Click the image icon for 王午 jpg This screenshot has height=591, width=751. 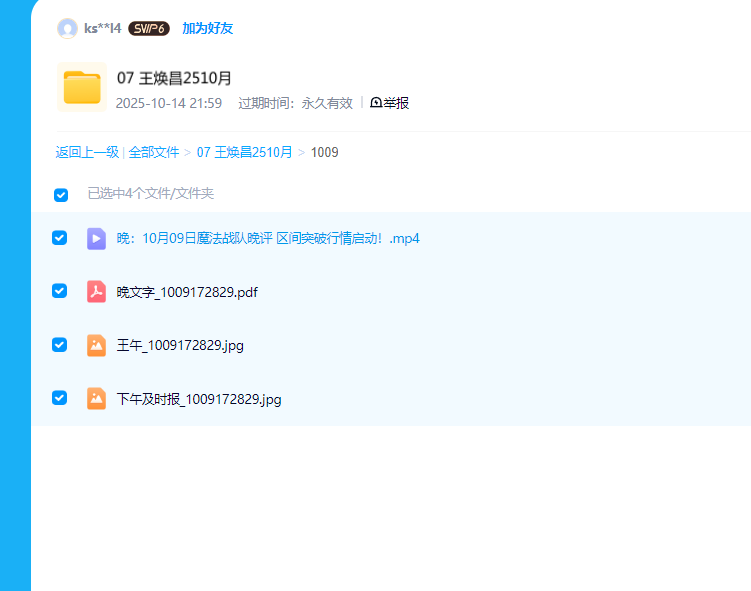[x=96, y=346]
